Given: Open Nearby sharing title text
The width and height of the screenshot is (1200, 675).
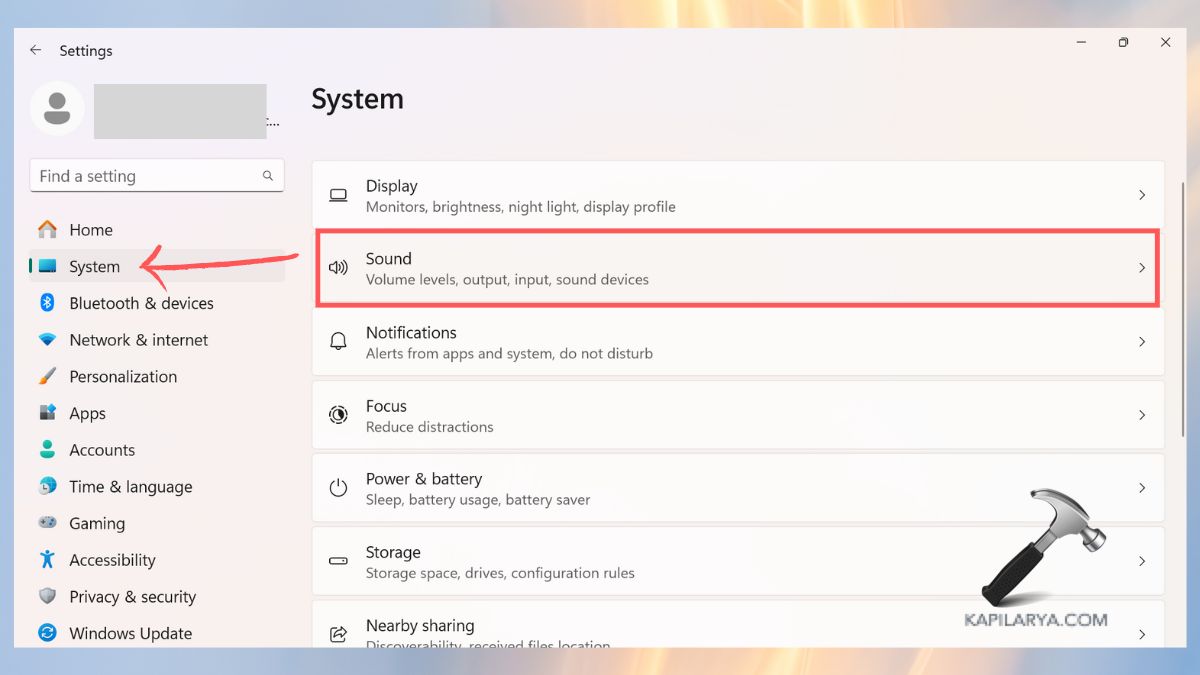Looking at the screenshot, I should coord(420,626).
